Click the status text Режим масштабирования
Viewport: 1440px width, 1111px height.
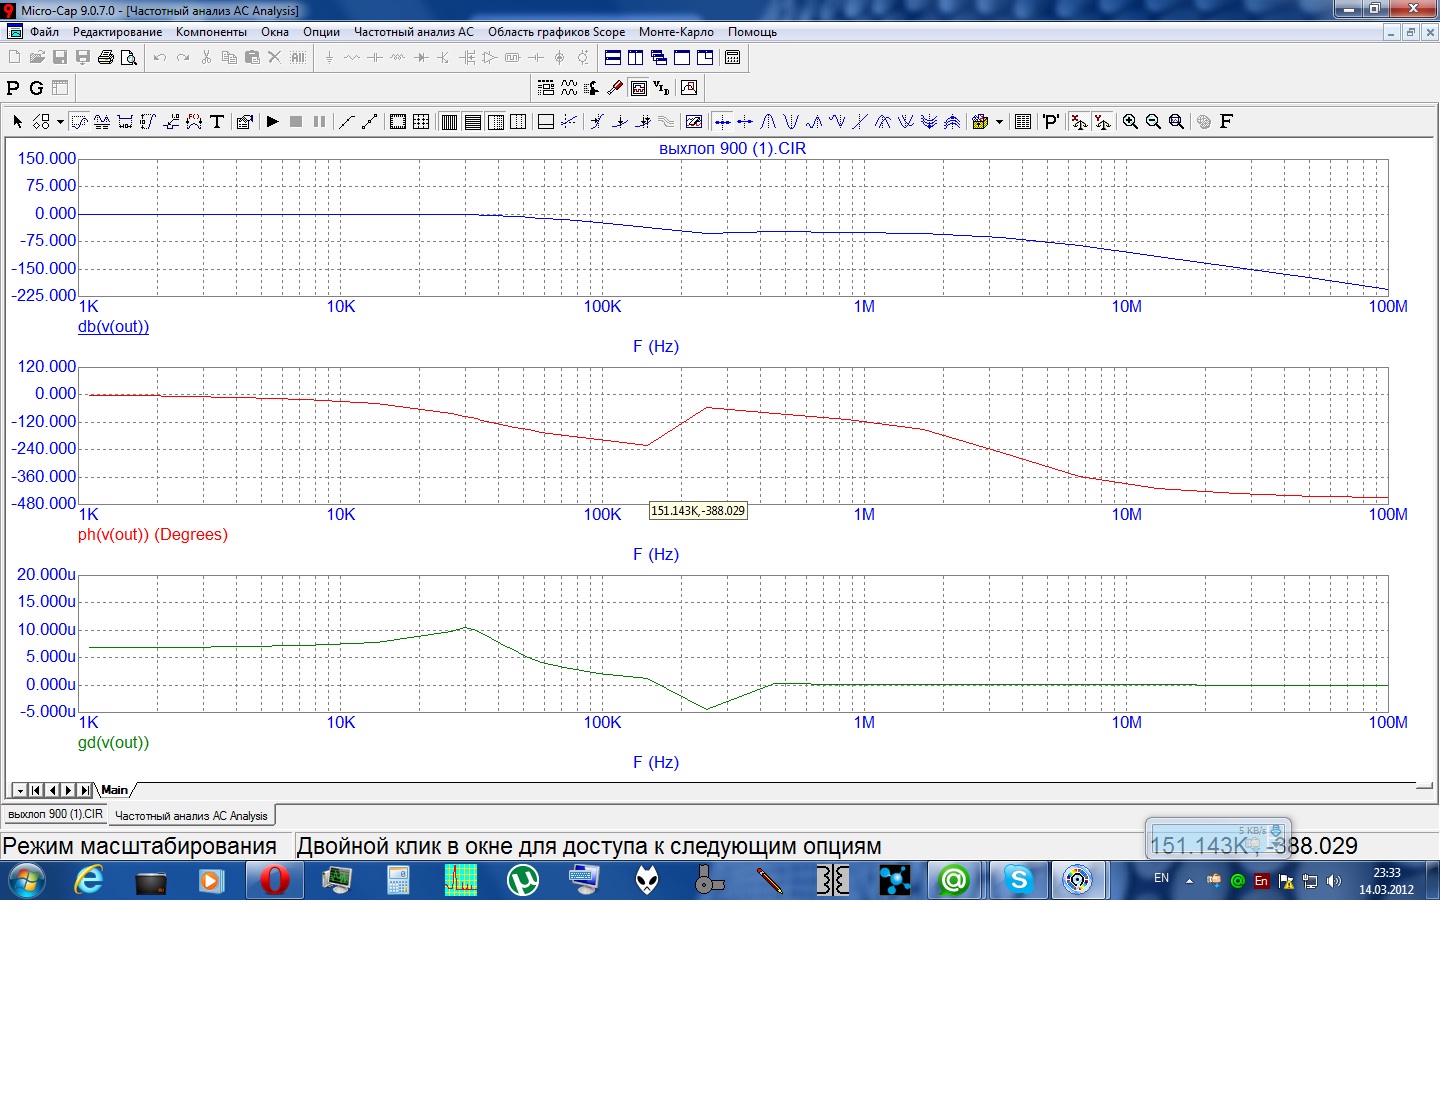(x=139, y=846)
